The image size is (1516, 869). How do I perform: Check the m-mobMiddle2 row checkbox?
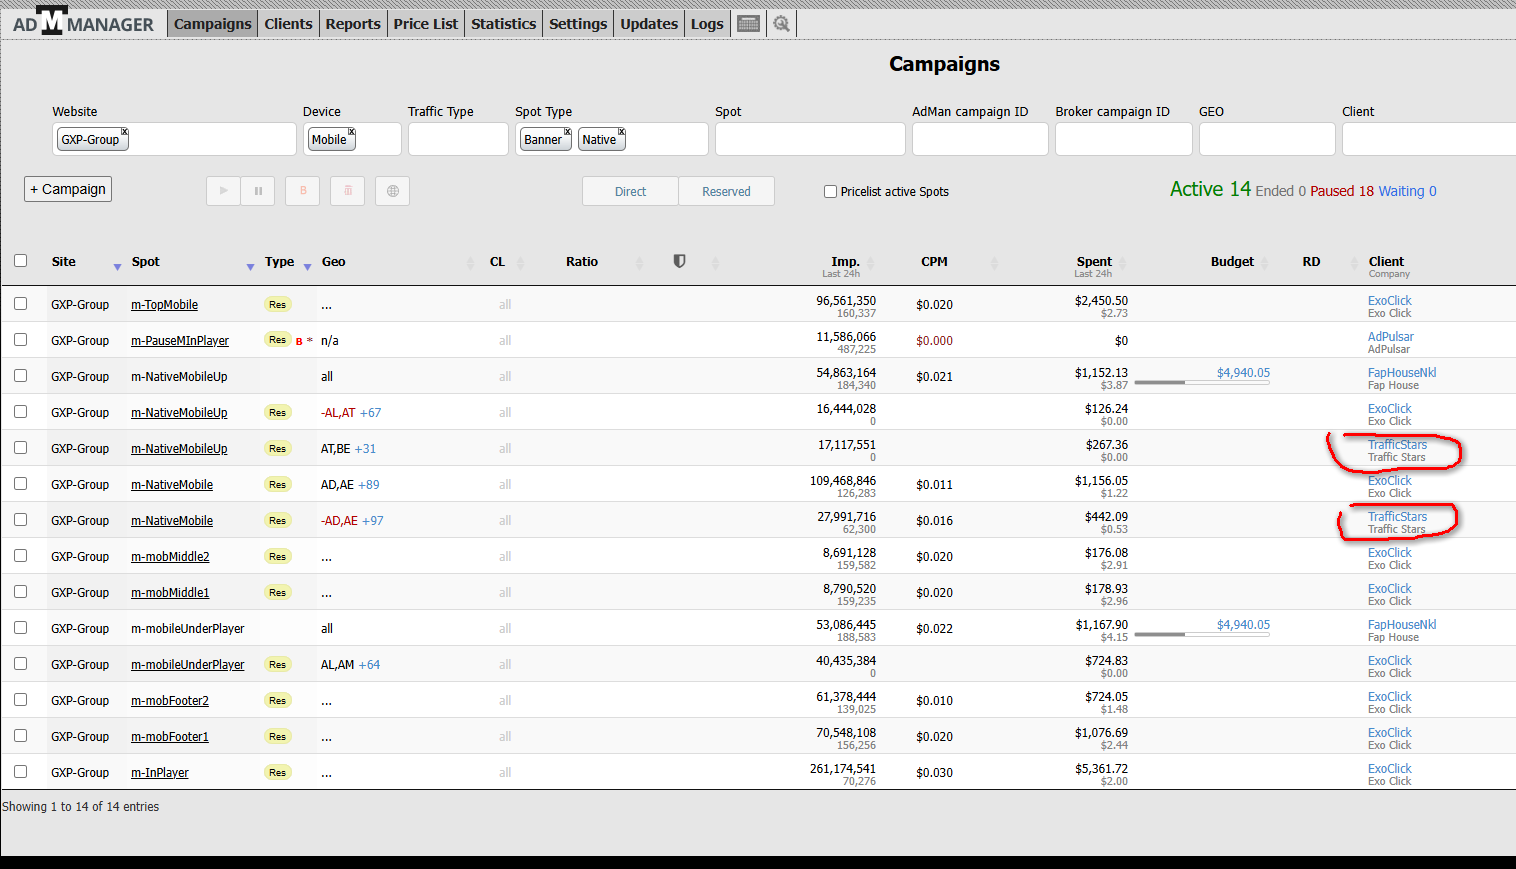tap(21, 556)
